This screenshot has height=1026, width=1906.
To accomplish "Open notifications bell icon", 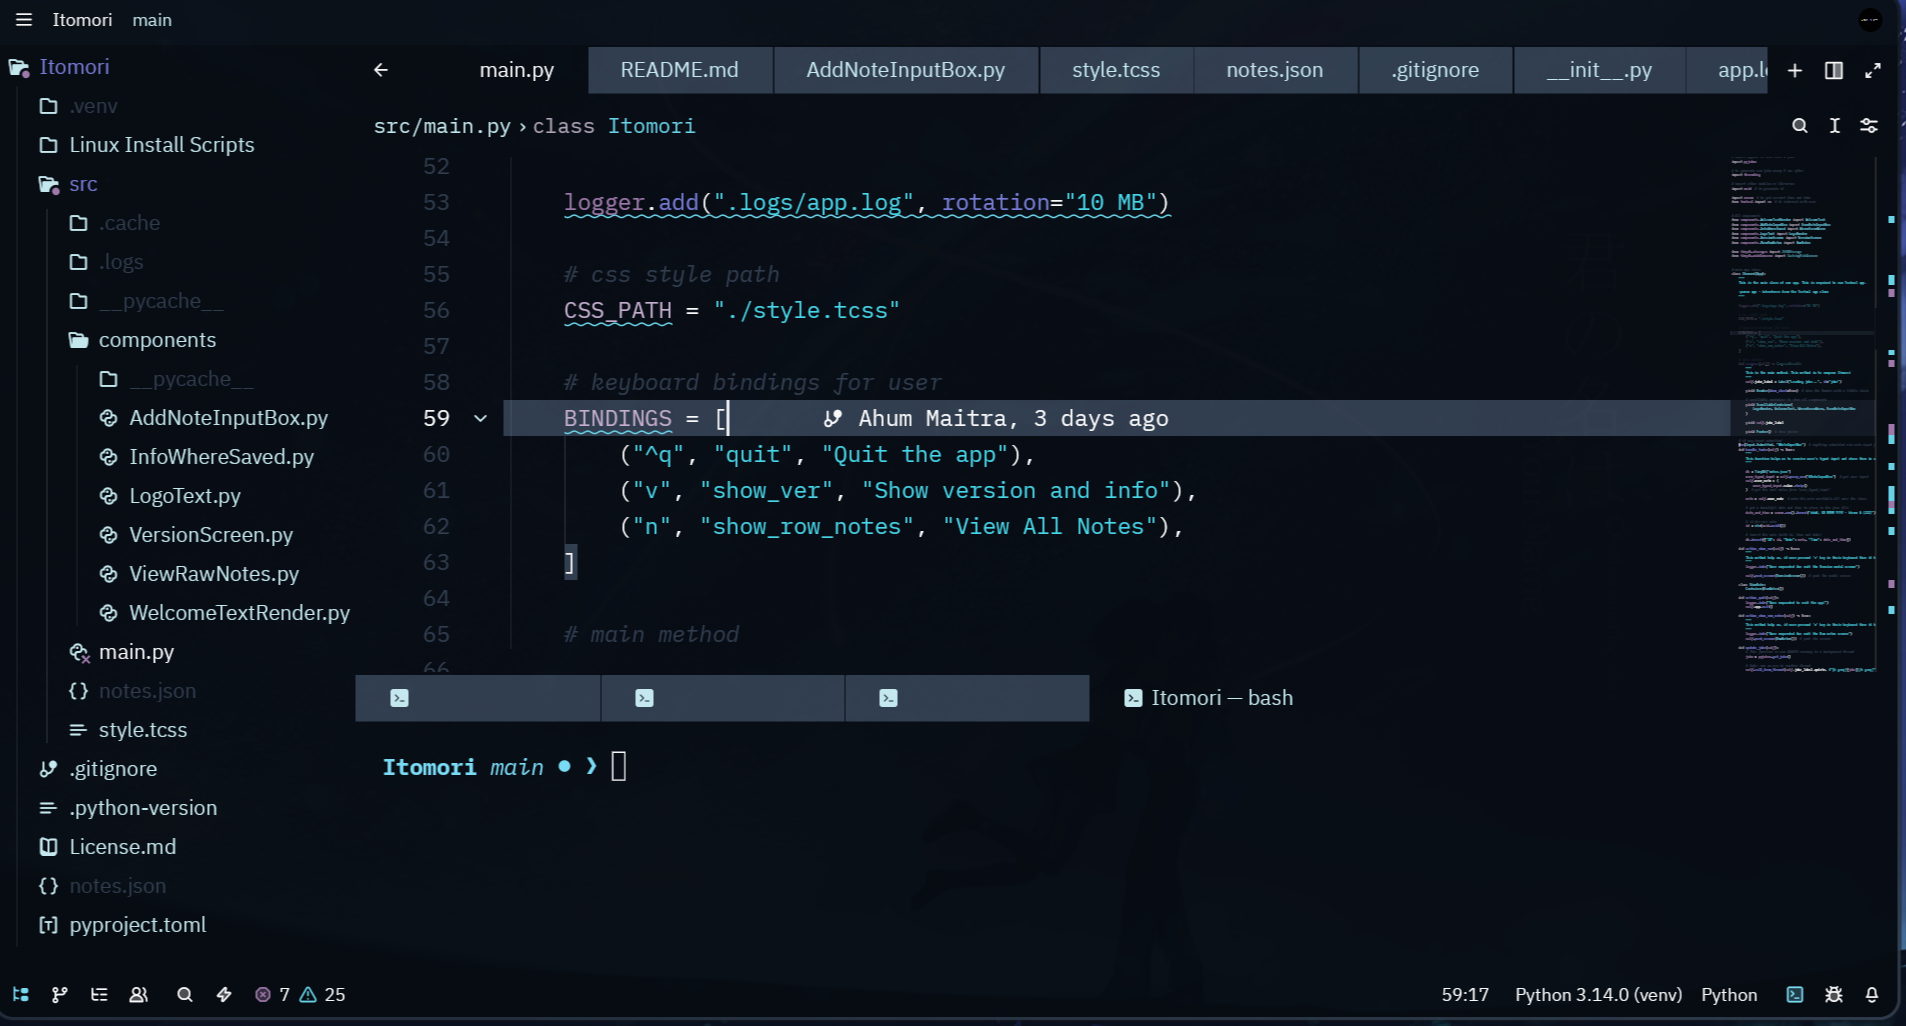I will click(1872, 994).
